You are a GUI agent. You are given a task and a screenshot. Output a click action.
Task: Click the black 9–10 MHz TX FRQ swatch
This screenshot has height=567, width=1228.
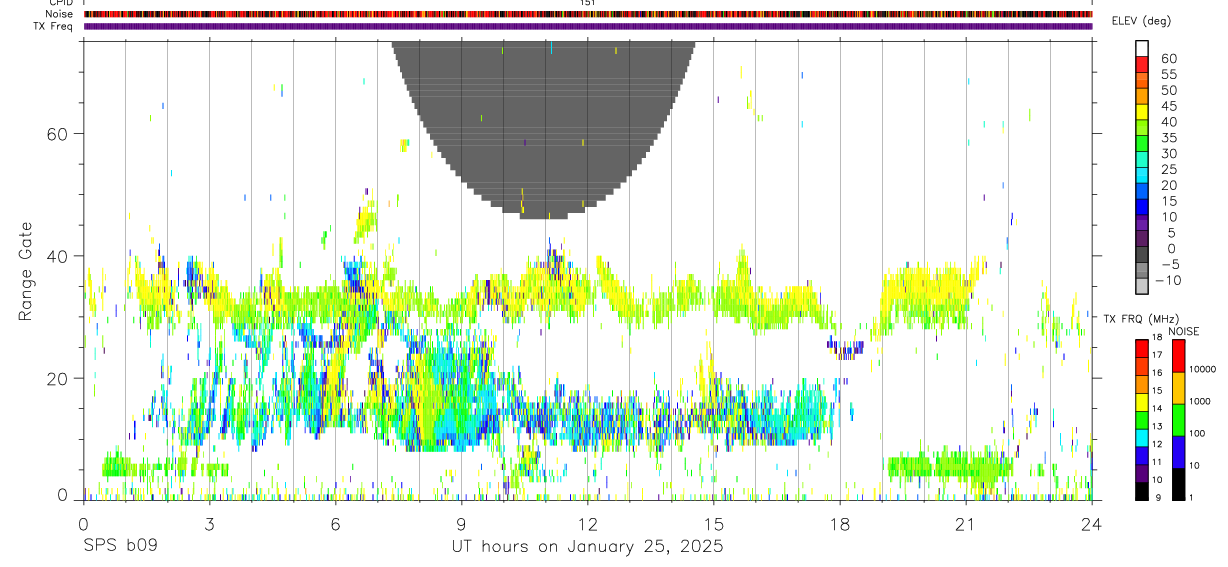[x=1142, y=491]
